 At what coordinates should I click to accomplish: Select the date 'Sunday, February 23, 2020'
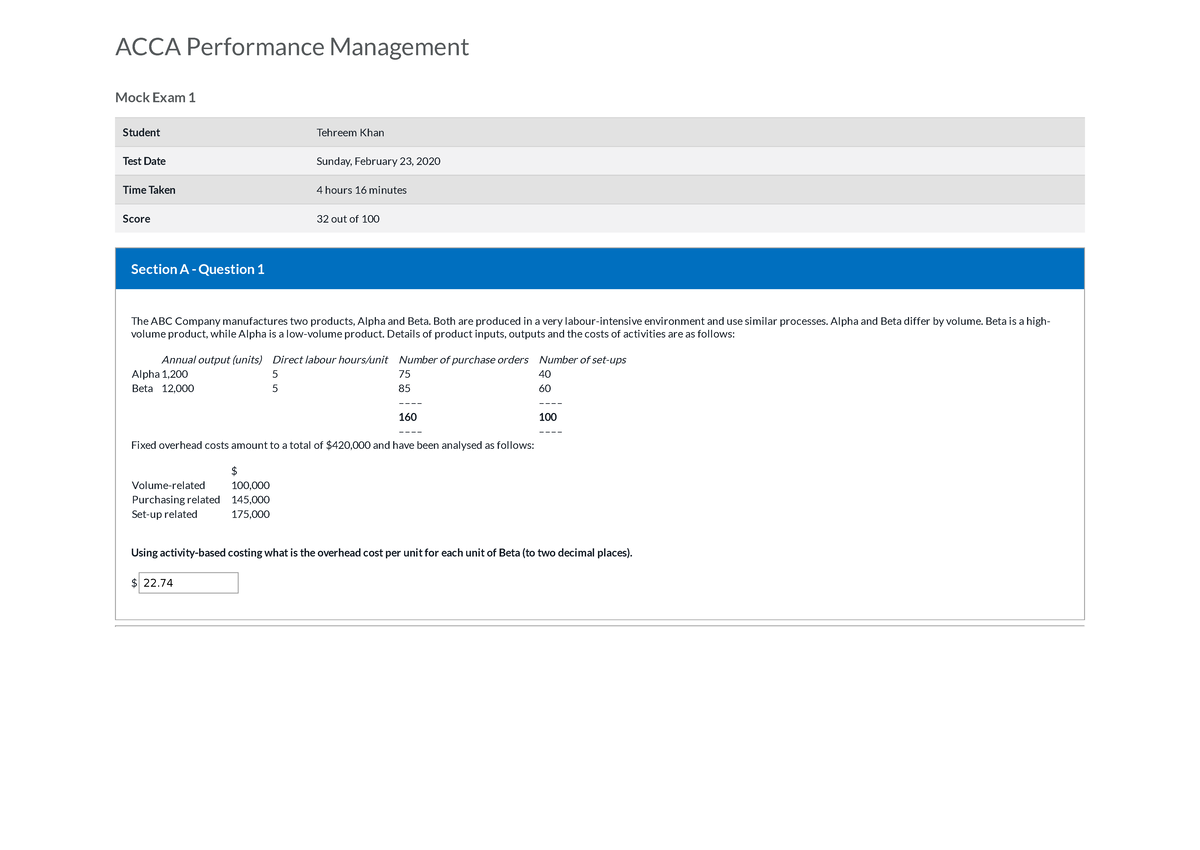pyautogui.click(x=378, y=161)
